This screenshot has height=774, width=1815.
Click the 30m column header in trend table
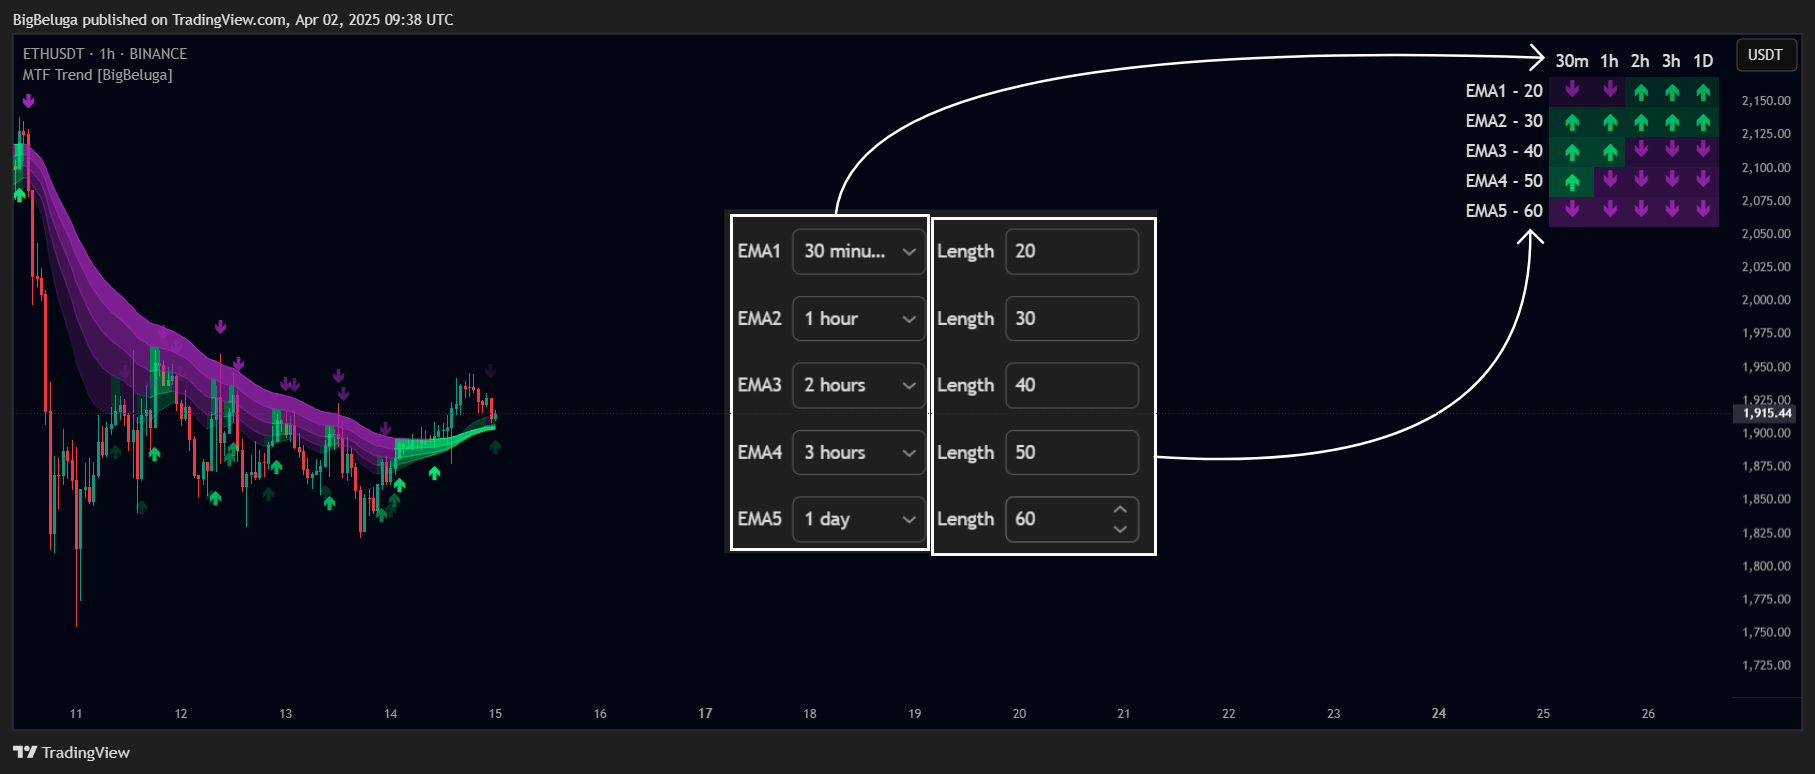coord(1572,61)
